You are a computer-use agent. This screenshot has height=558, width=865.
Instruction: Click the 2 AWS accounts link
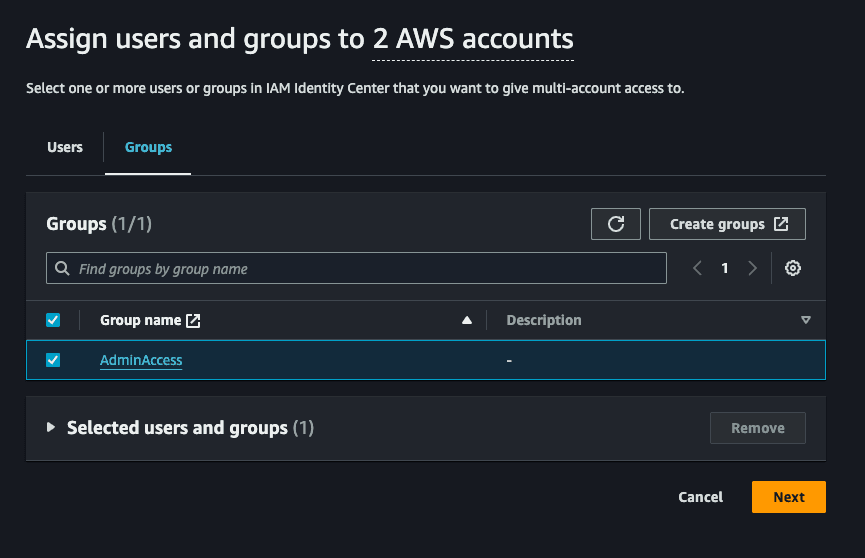(473, 40)
